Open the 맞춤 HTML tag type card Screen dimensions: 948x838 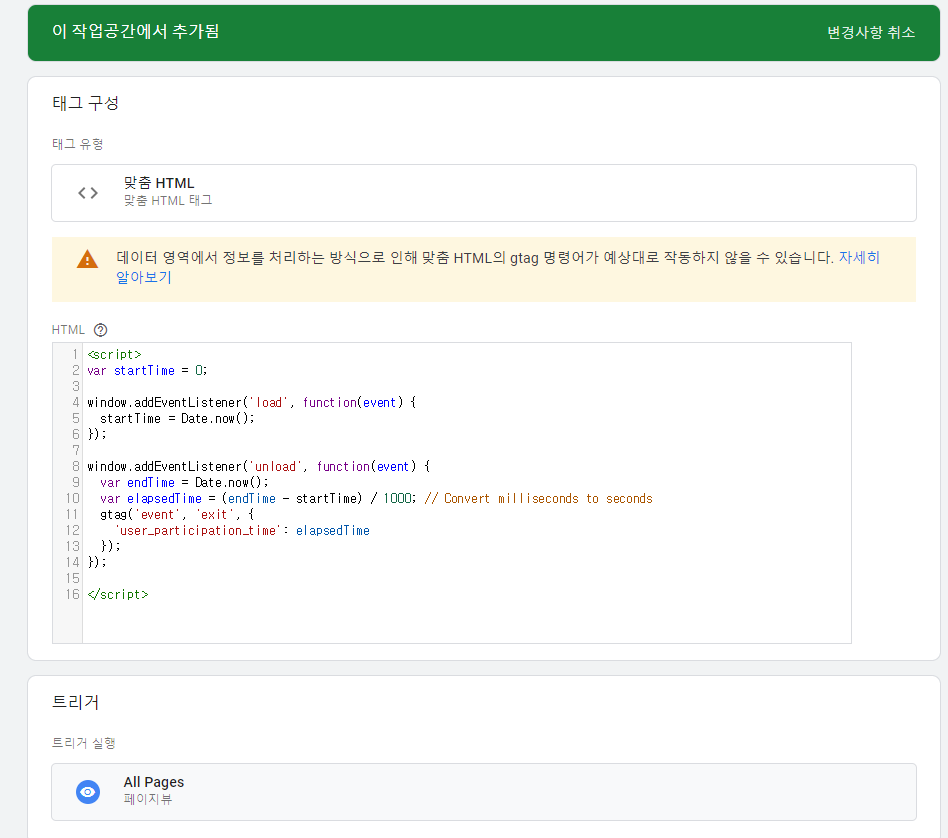coord(484,193)
